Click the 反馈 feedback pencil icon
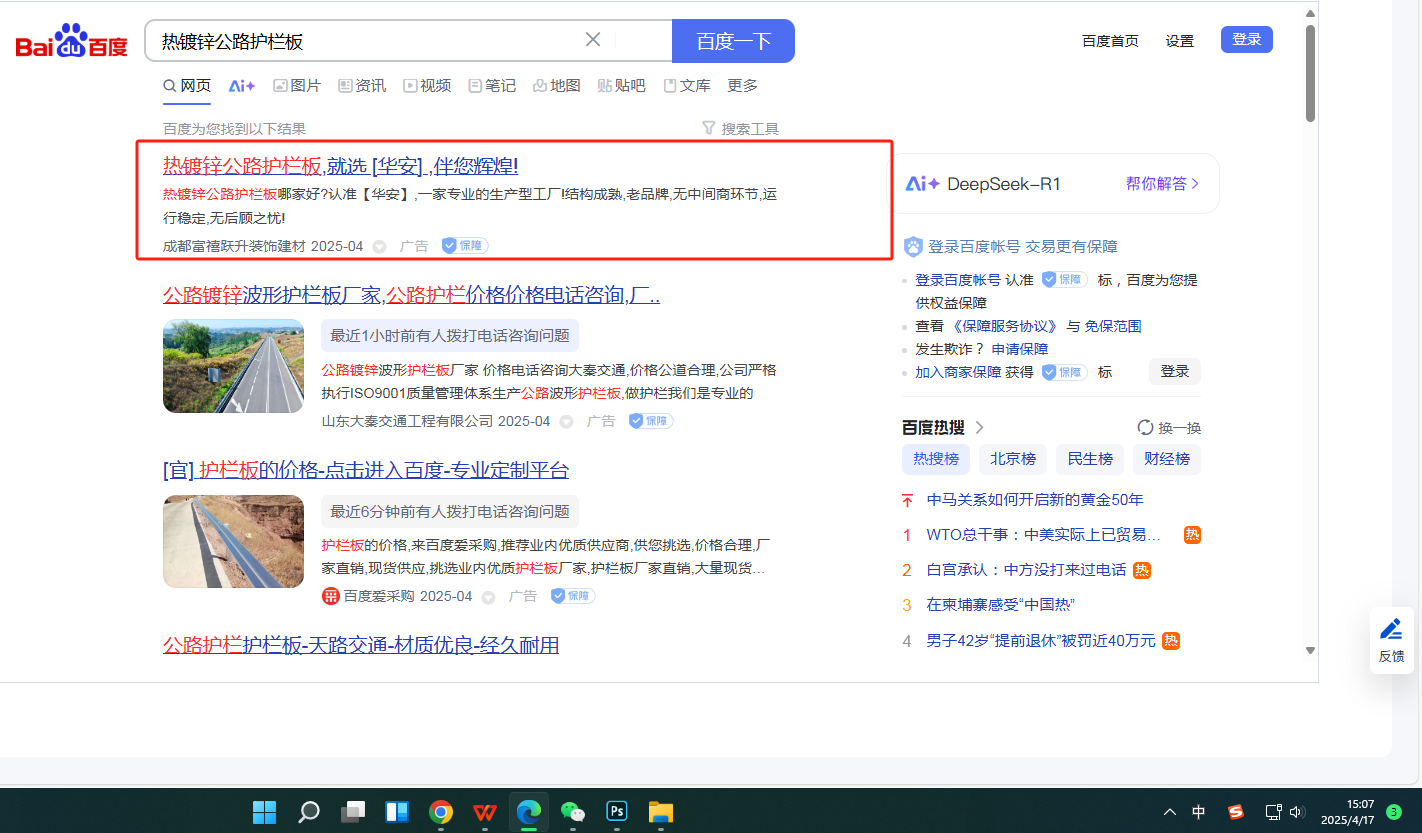 point(1391,630)
